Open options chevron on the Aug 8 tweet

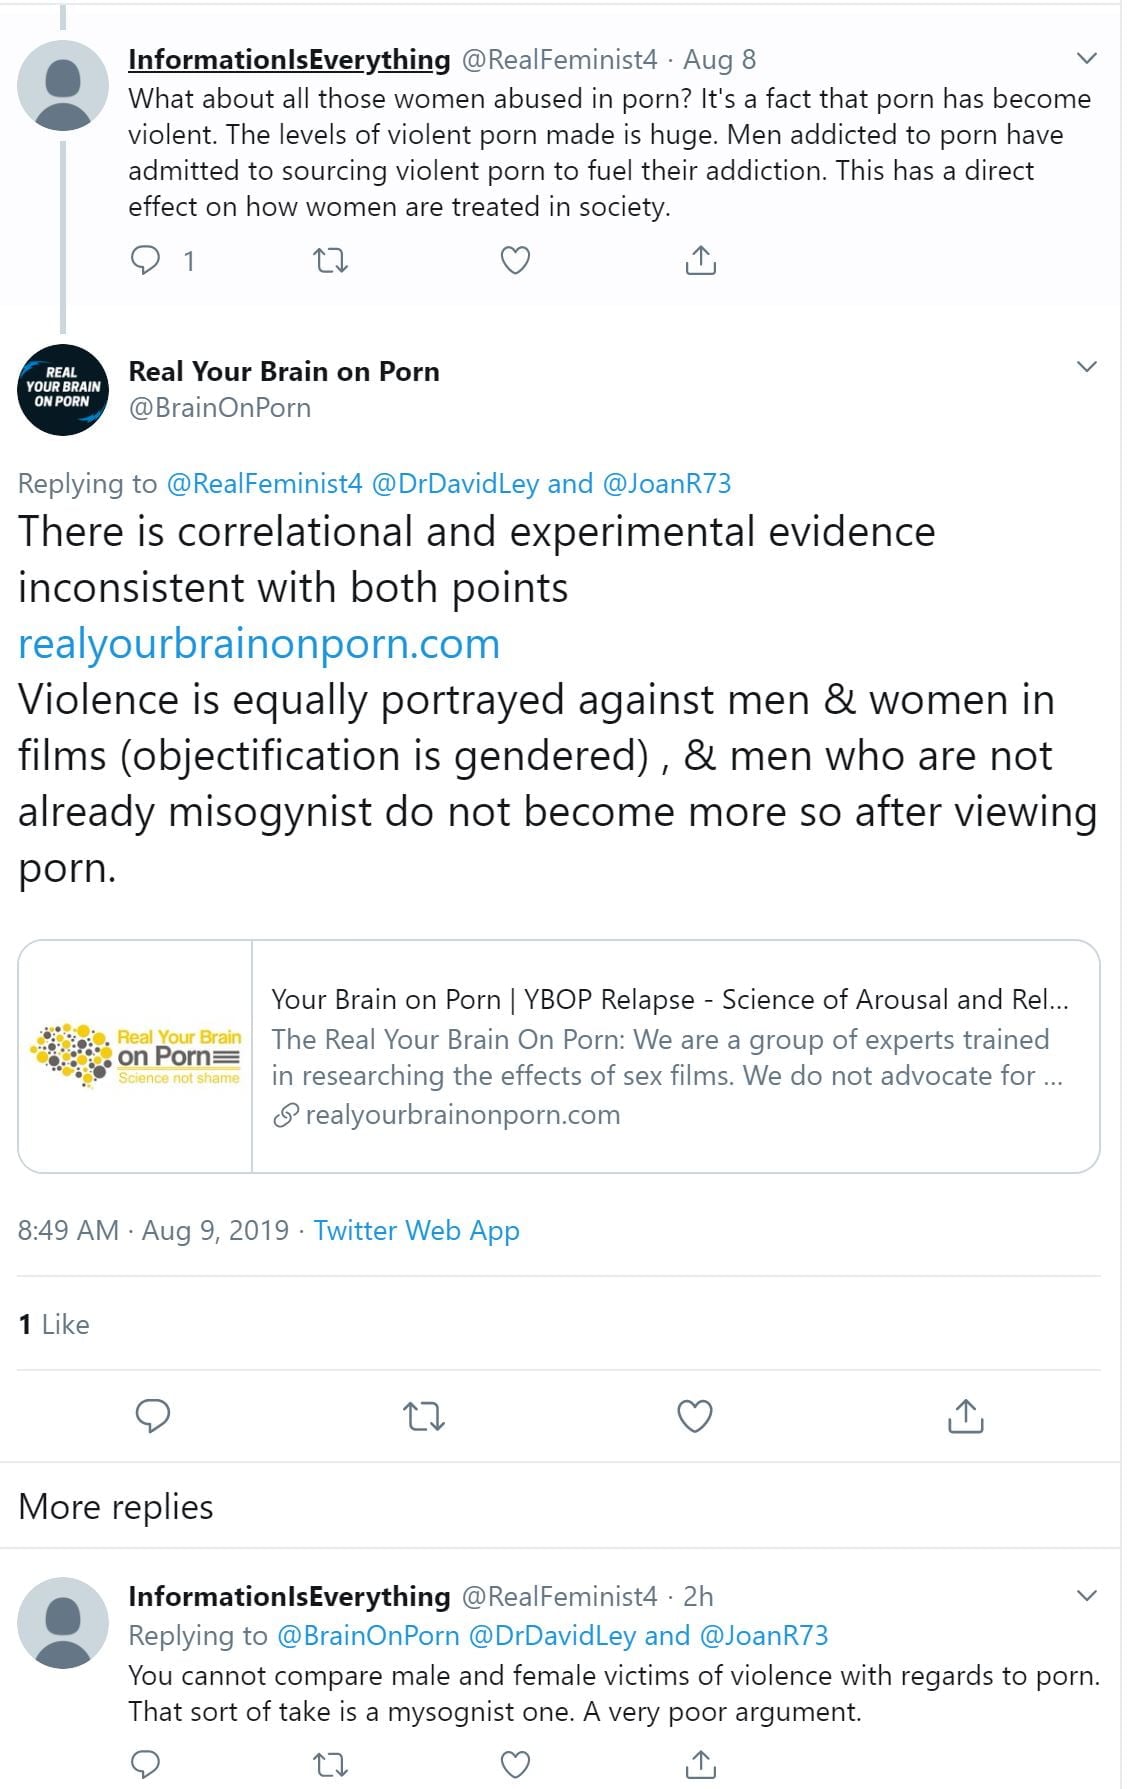pyautogui.click(x=1086, y=59)
